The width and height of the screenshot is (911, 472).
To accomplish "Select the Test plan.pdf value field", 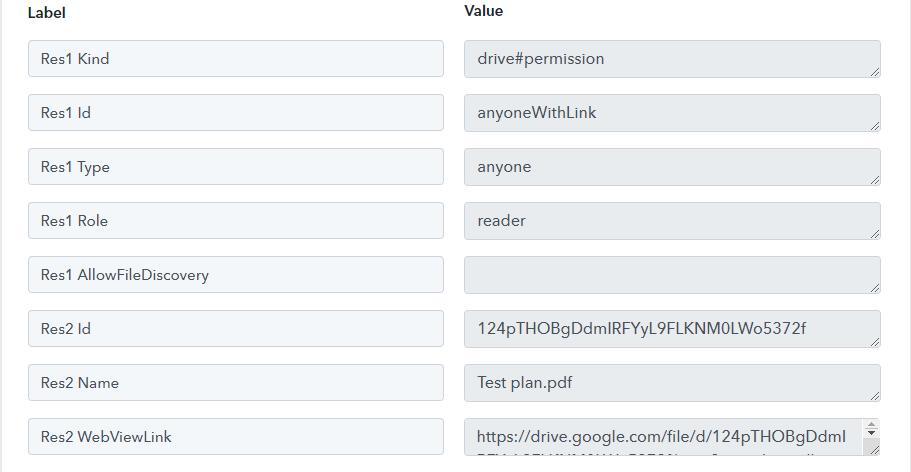I will tap(672, 383).
